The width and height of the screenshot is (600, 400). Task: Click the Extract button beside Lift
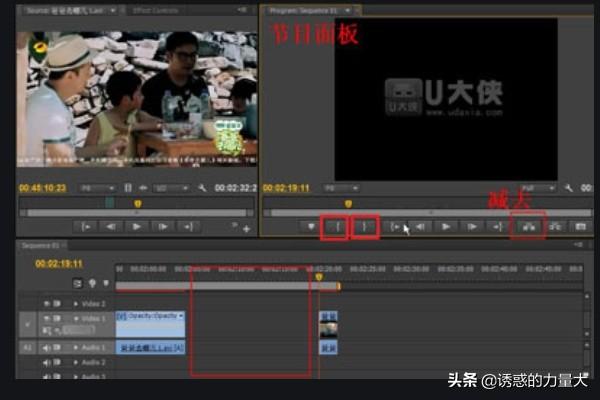[554, 227]
